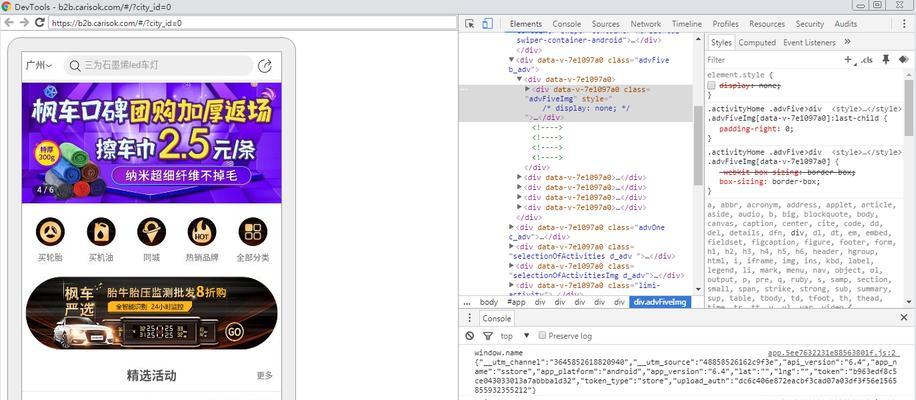Screen dimensions: 916x400
Task: Click the browser back arrow
Action: (x=9, y=22)
